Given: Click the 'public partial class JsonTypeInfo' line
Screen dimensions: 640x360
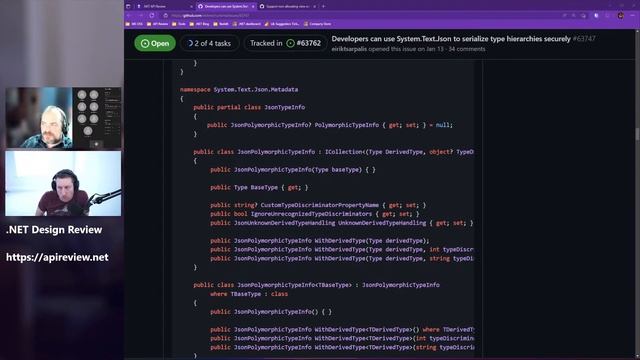Looking at the screenshot, I should pos(249,107).
